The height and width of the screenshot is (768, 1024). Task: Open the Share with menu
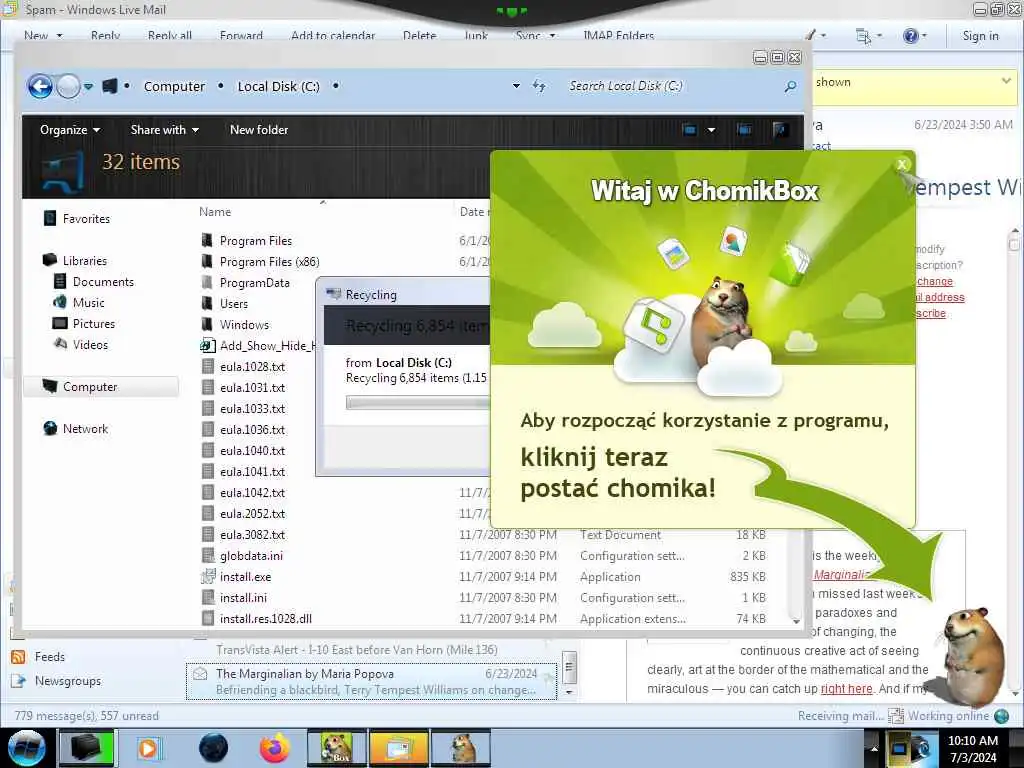point(165,130)
